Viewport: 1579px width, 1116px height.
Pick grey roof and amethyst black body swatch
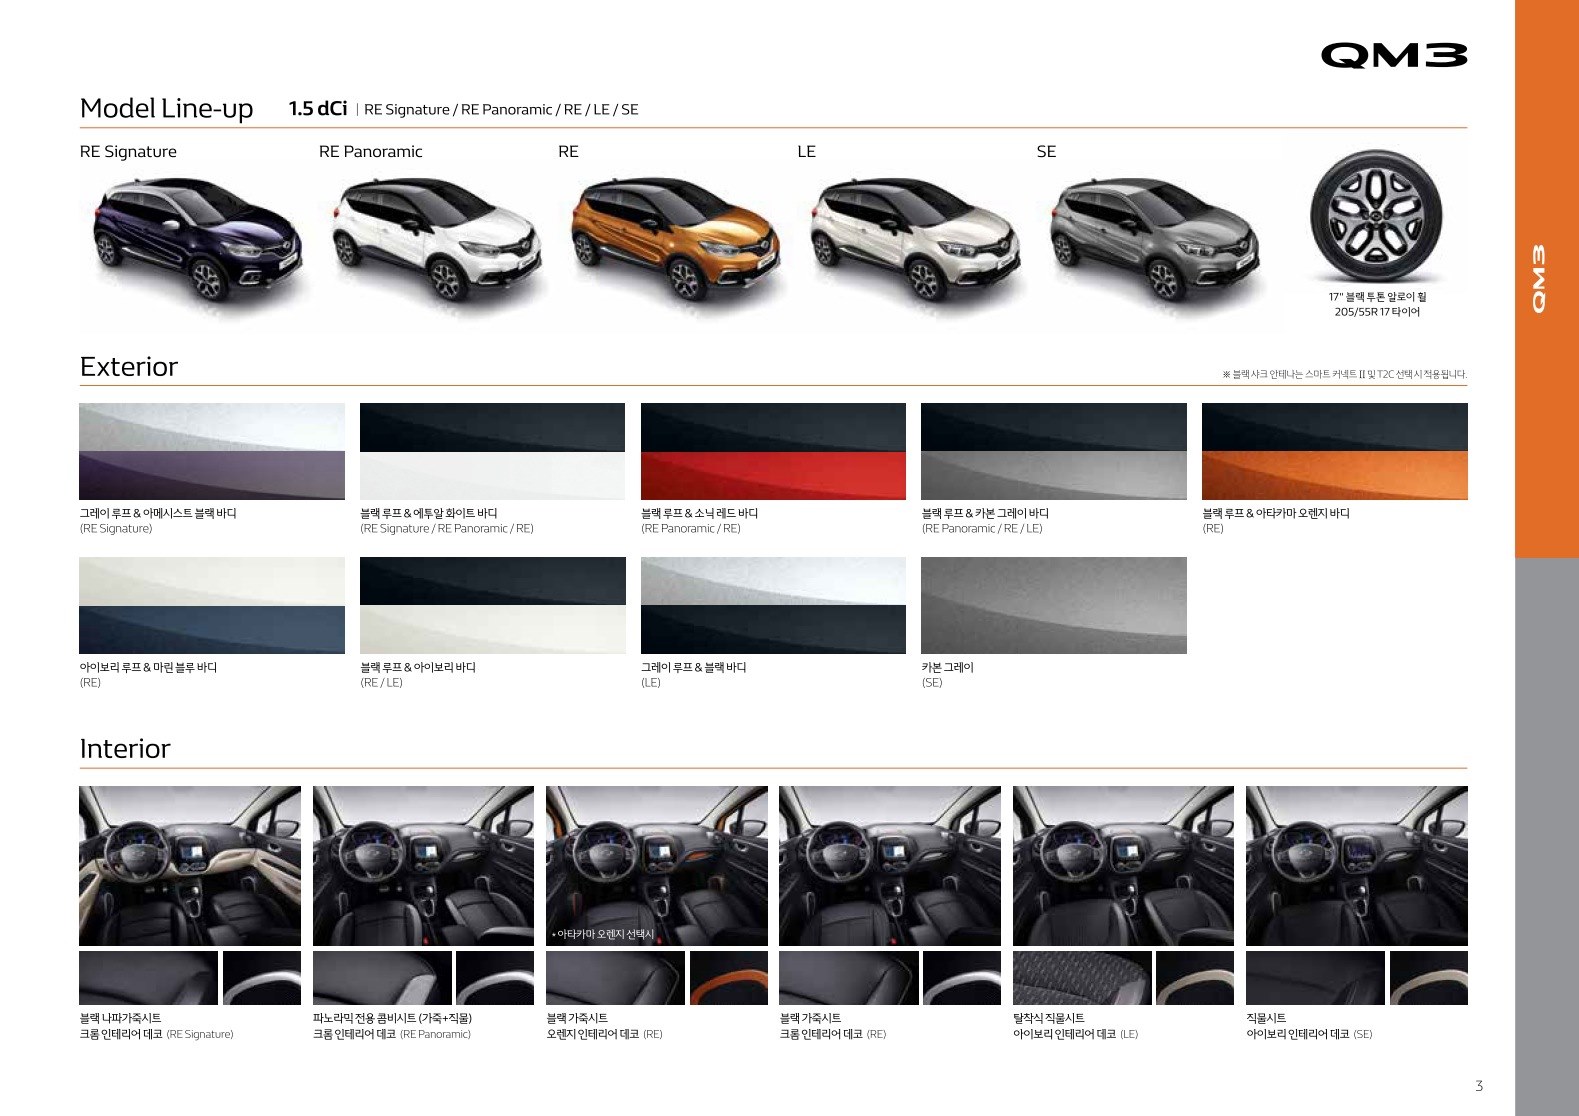click(x=212, y=451)
